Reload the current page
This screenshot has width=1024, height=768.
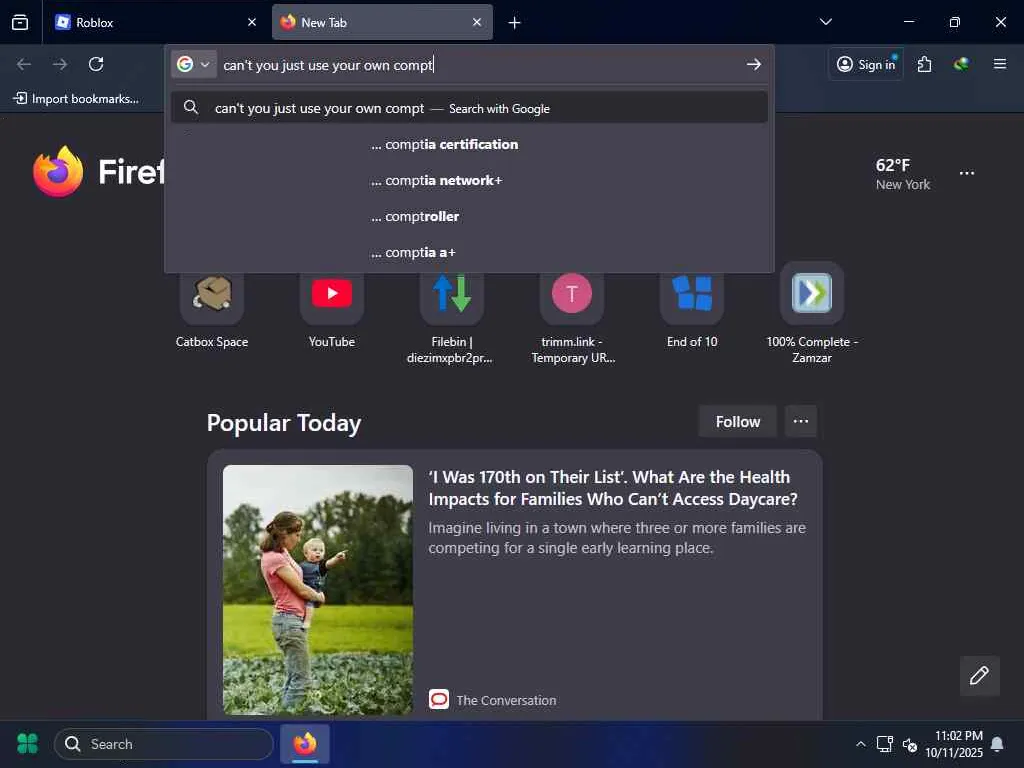point(96,64)
